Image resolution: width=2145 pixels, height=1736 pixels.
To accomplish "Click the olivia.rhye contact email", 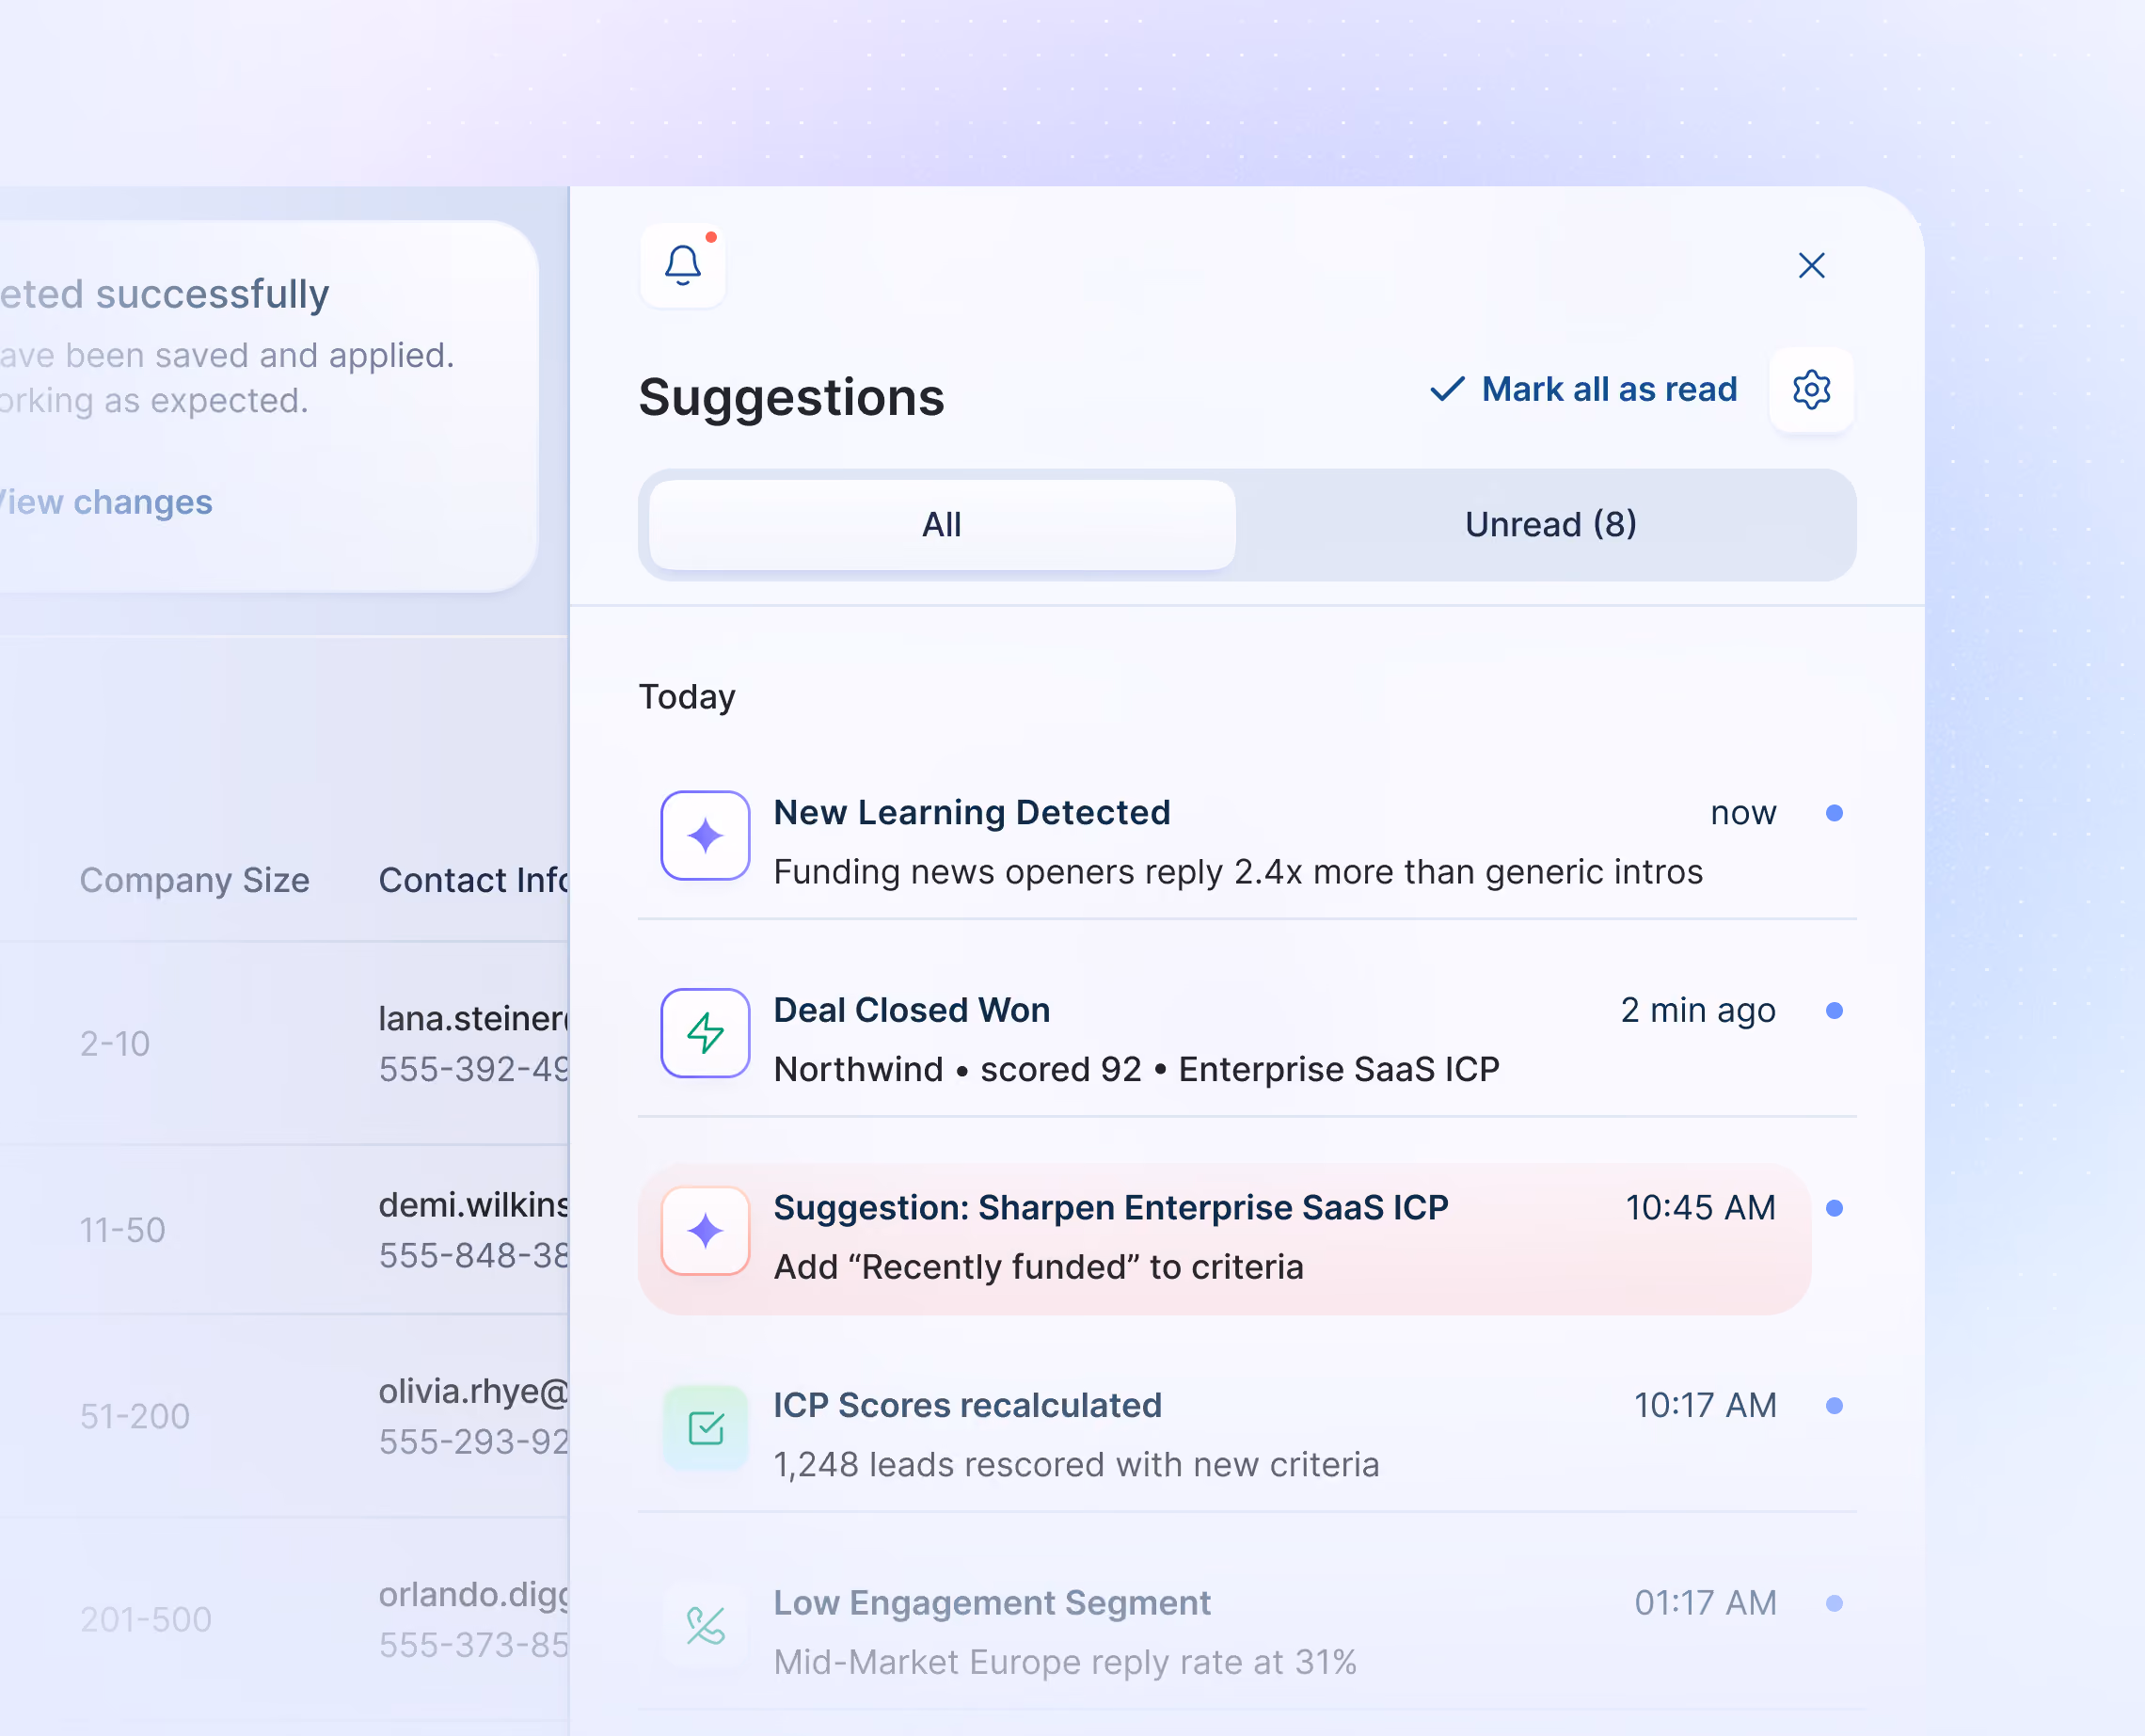I will pos(474,1391).
